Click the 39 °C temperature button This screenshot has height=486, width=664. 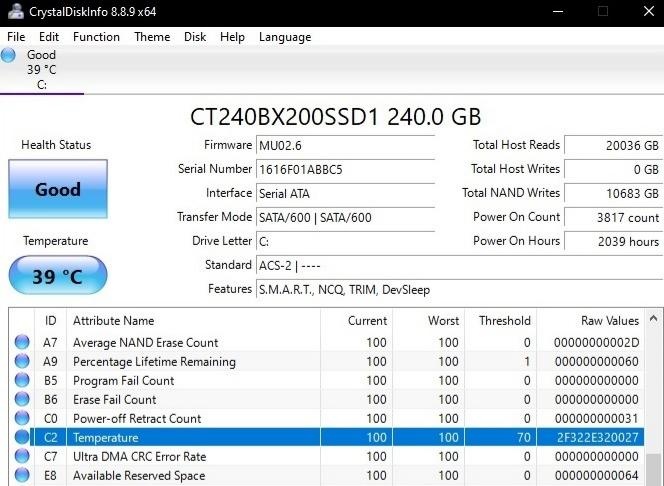pyautogui.click(x=58, y=275)
